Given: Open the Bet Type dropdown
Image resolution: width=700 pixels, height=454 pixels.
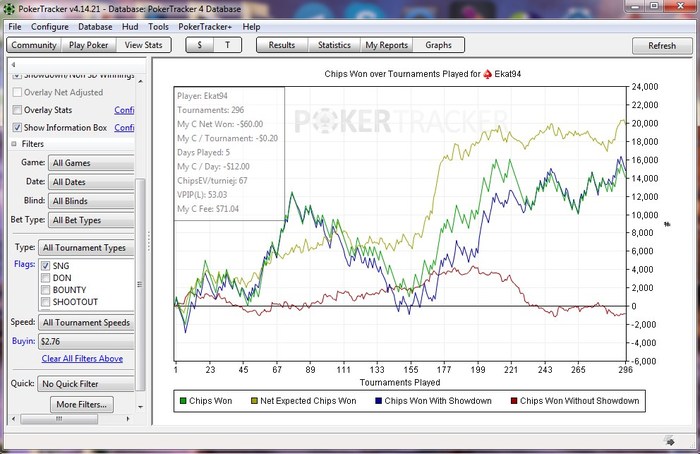Looking at the screenshot, I should coord(91,220).
